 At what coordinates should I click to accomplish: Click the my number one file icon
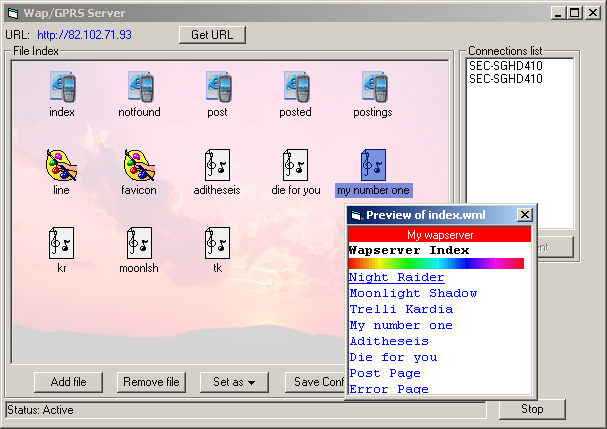pos(373,165)
